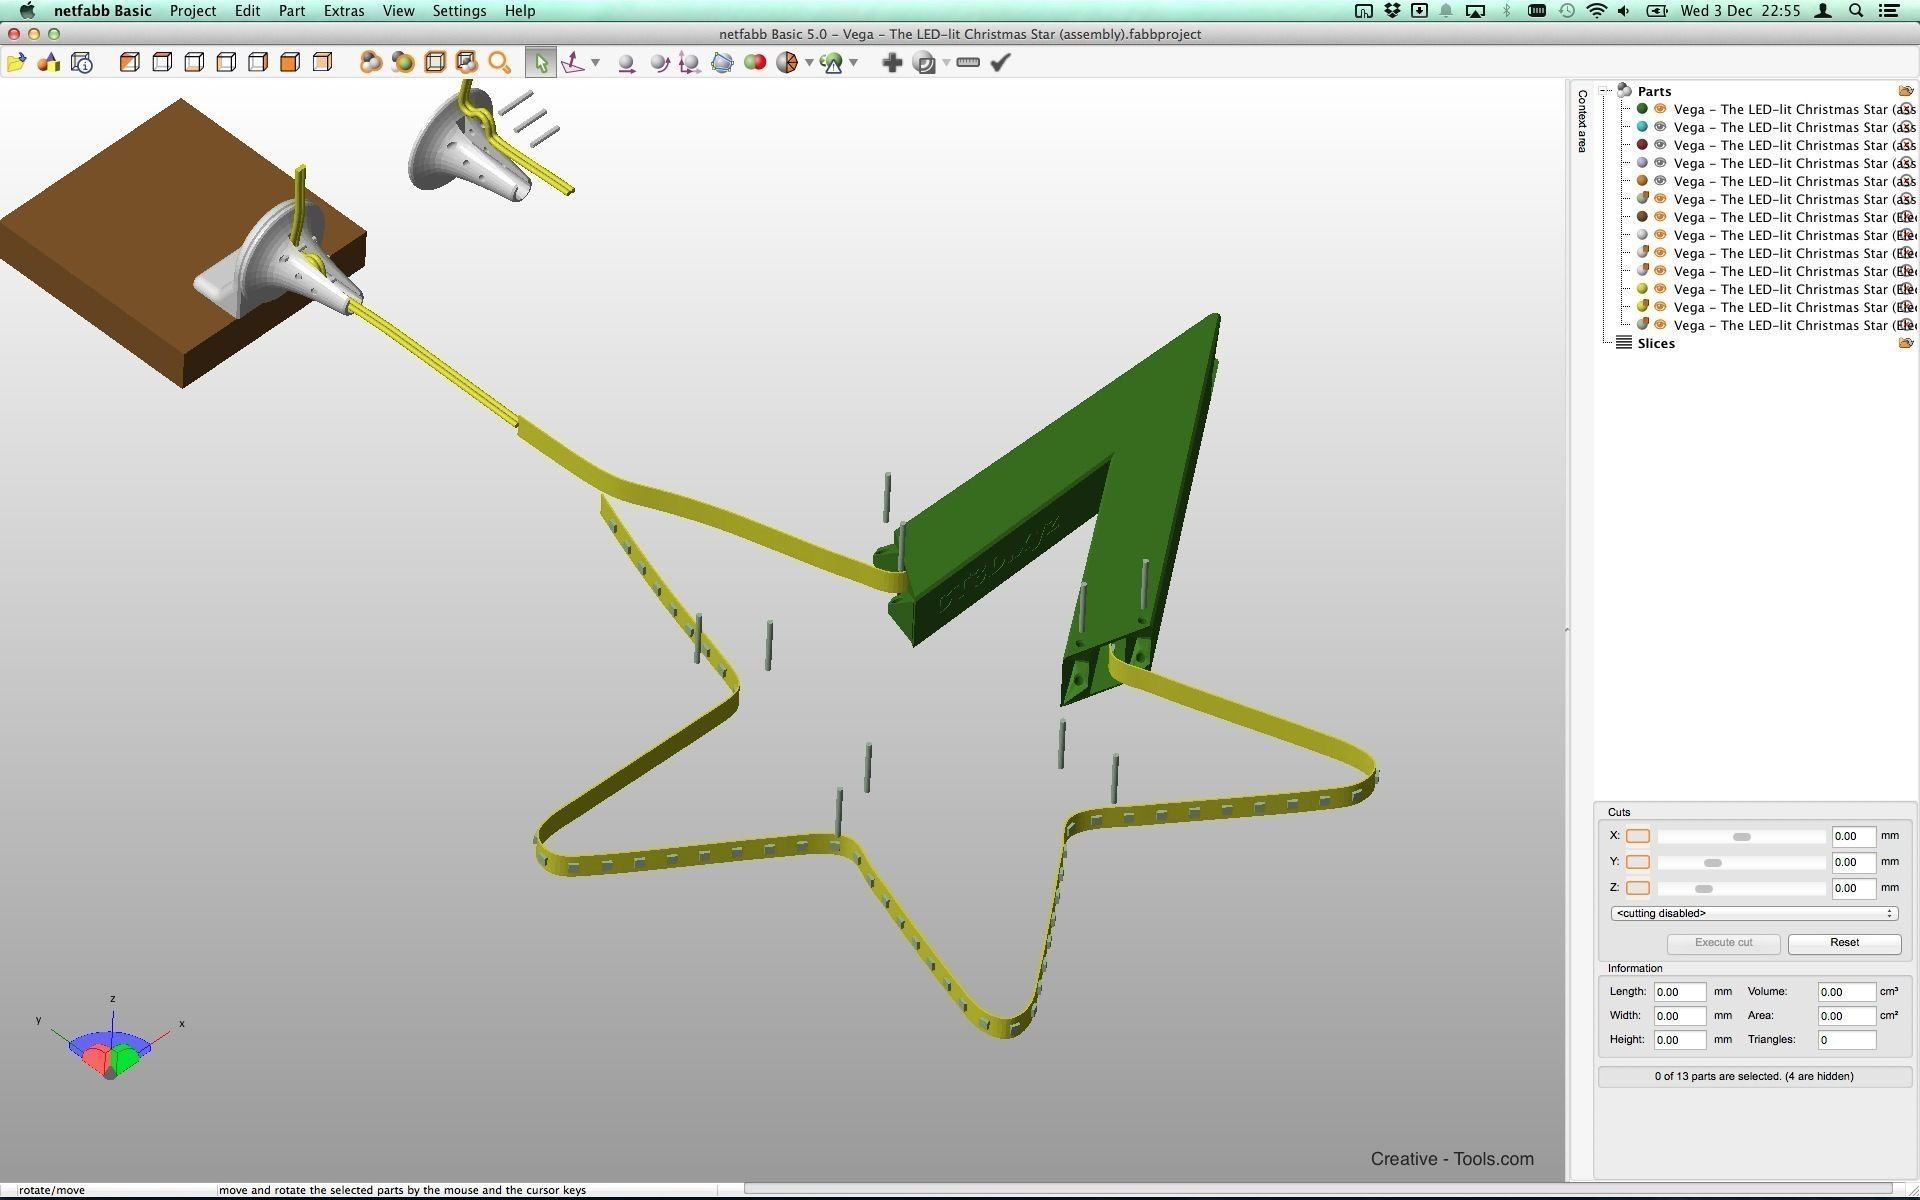Click the X cut slider handle

coord(1742,836)
